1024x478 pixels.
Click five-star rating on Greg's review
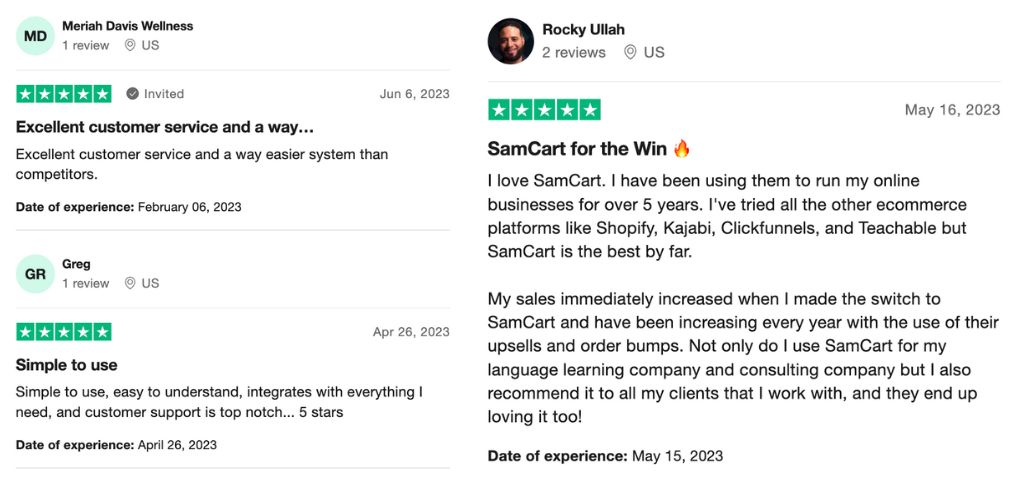point(64,332)
